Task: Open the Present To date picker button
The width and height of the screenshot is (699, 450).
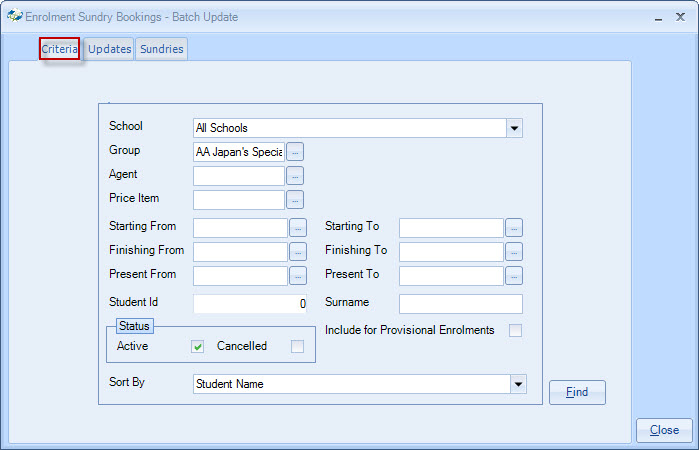Action: click(x=513, y=275)
